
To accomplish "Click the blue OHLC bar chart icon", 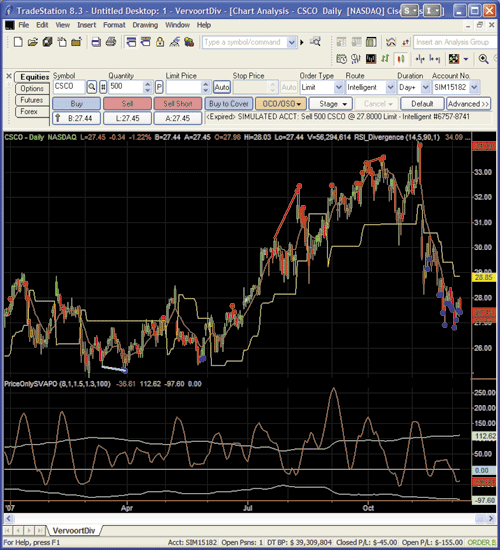I will [420, 59].
